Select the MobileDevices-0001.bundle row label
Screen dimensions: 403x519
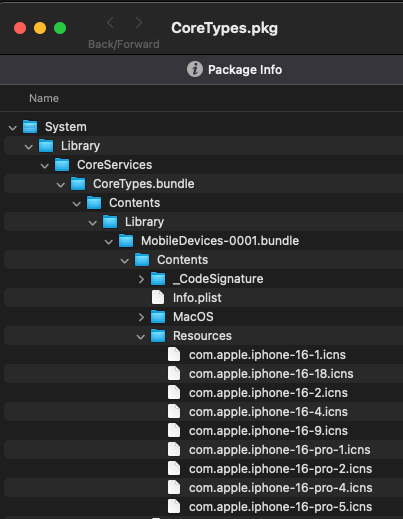point(220,241)
